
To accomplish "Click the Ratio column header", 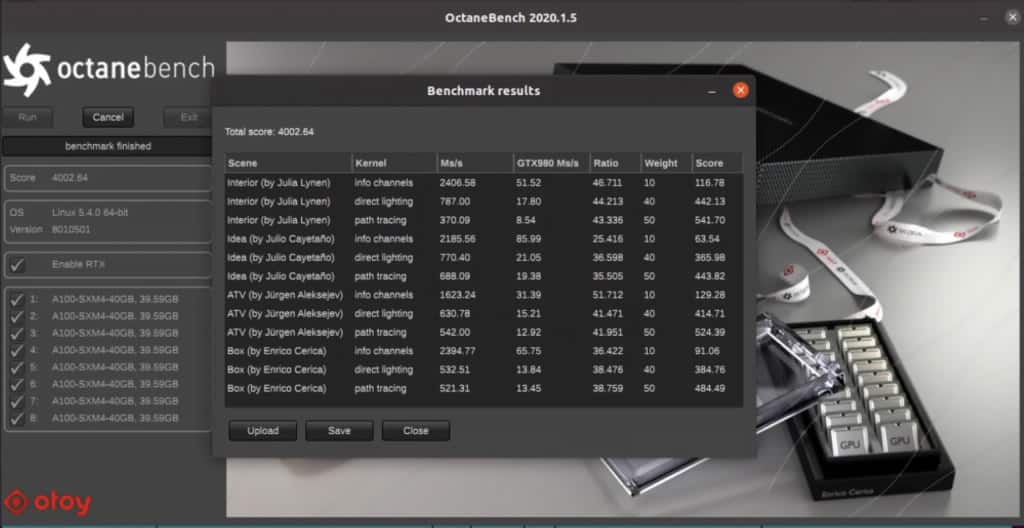I will tap(615, 163).
